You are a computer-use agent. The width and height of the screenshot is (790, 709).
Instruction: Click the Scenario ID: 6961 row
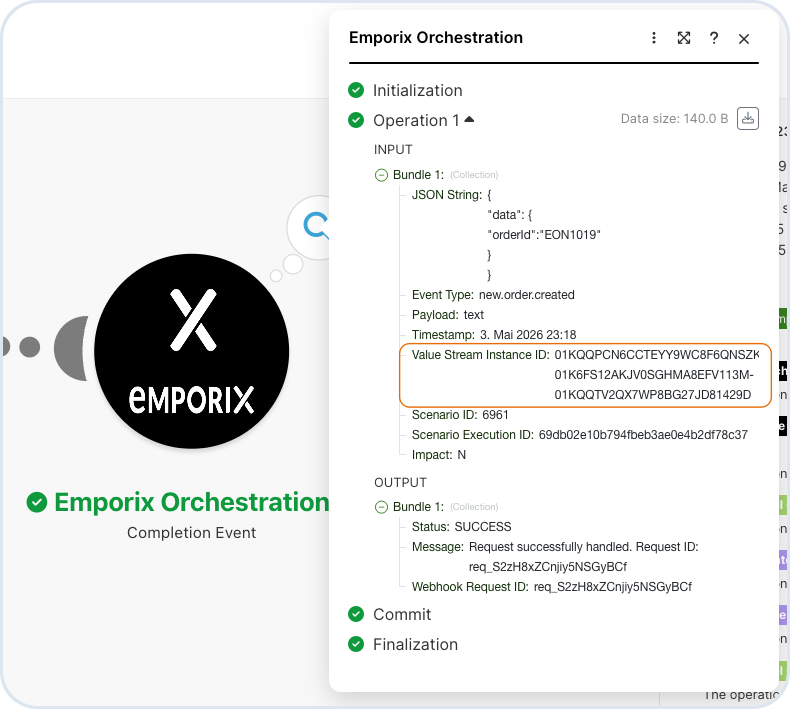pos(460,415)
